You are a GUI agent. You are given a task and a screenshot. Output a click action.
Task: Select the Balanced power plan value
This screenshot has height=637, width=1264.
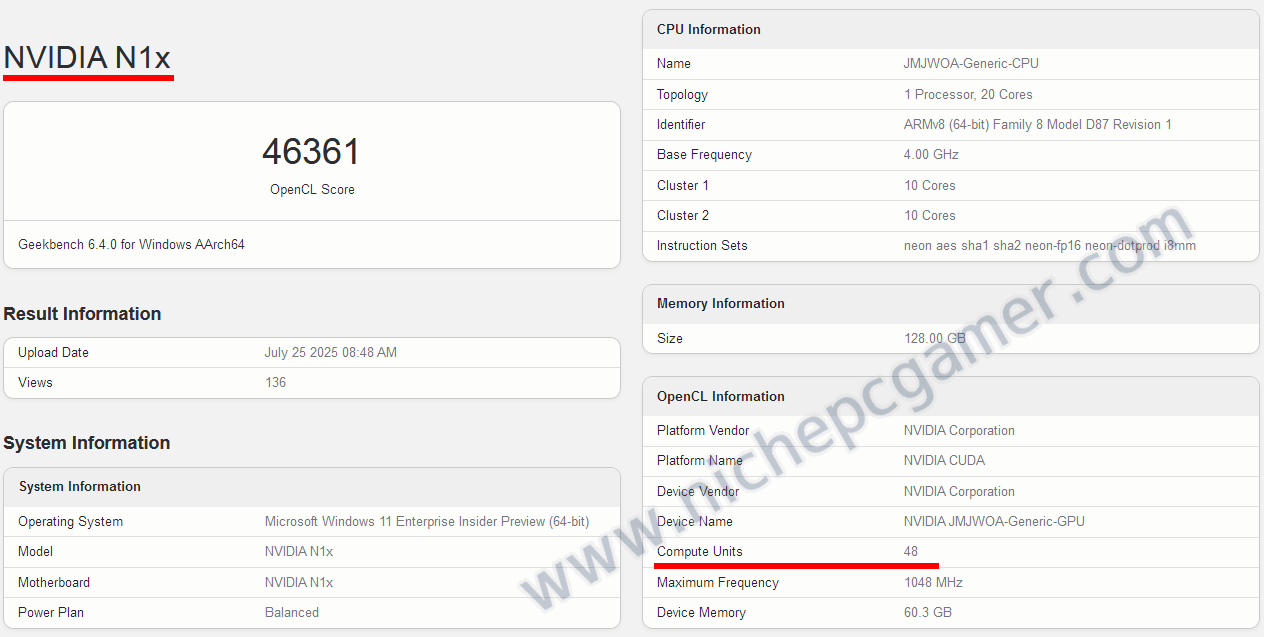[x=292, y=612]
